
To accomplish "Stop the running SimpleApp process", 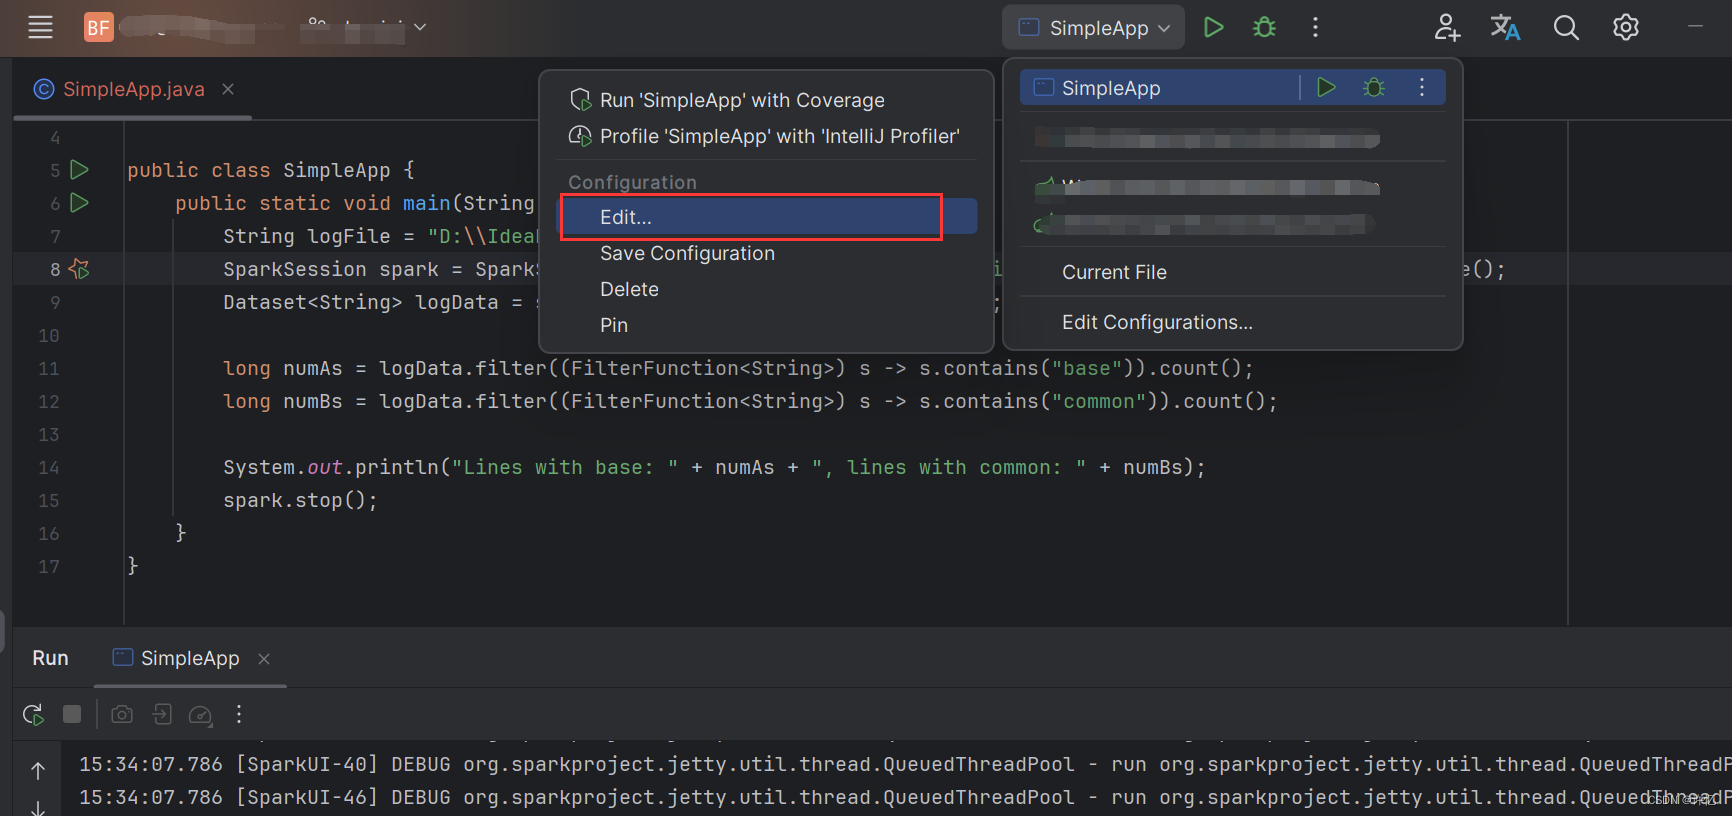I will pyautogui.click(x=72, y=714).
